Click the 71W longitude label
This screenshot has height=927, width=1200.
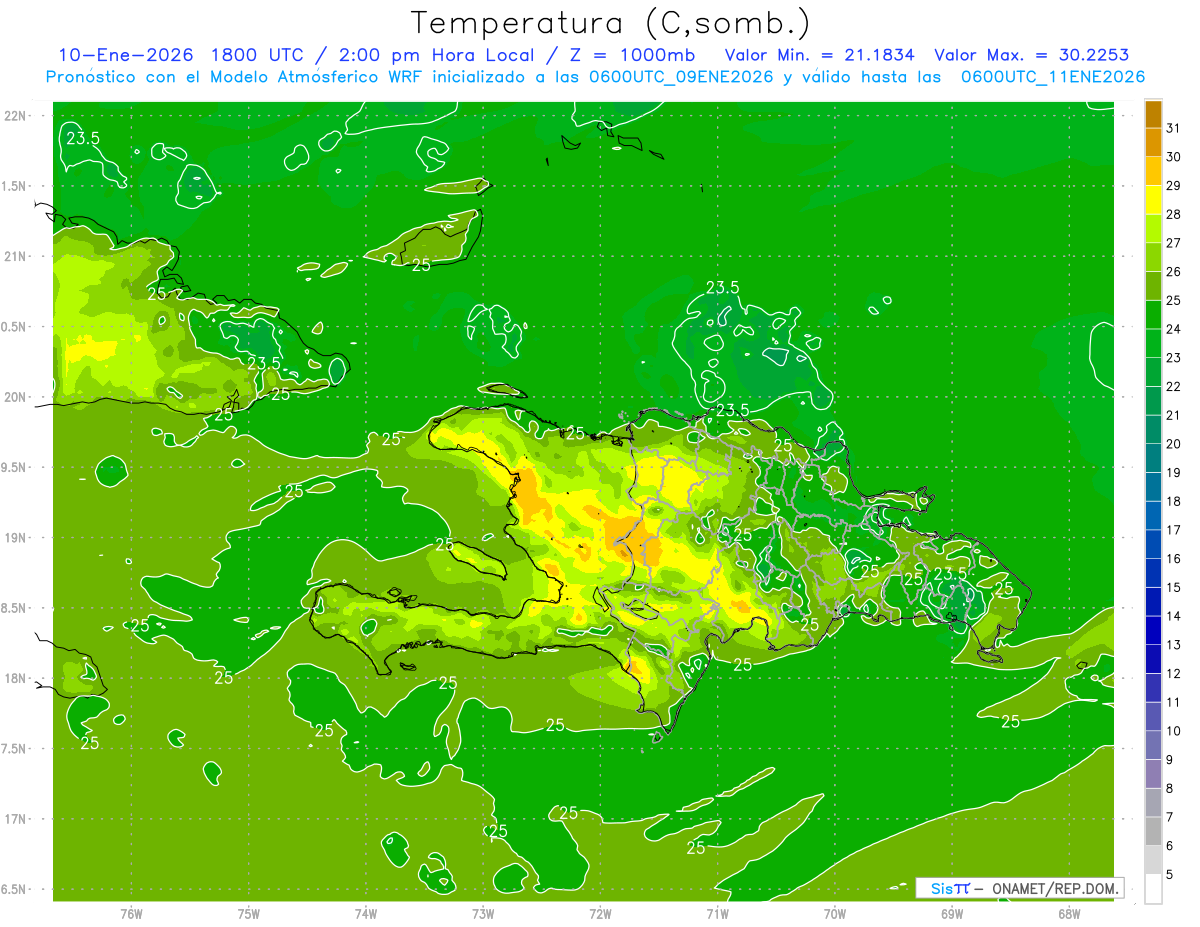[717, 913]
